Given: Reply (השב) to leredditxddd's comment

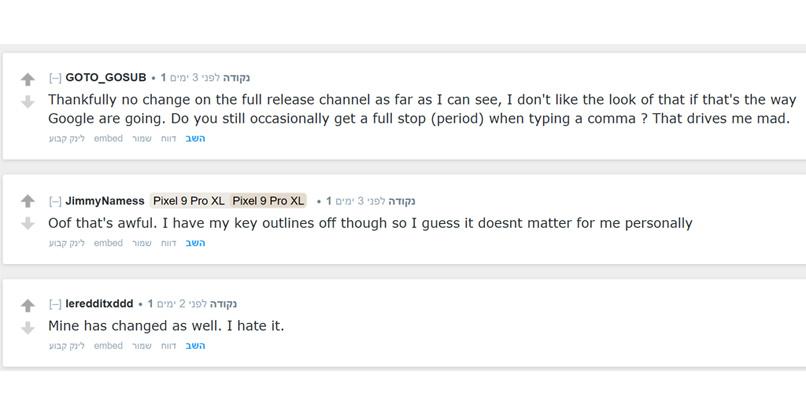Looking at the screenshot, I should pos(195,346).
